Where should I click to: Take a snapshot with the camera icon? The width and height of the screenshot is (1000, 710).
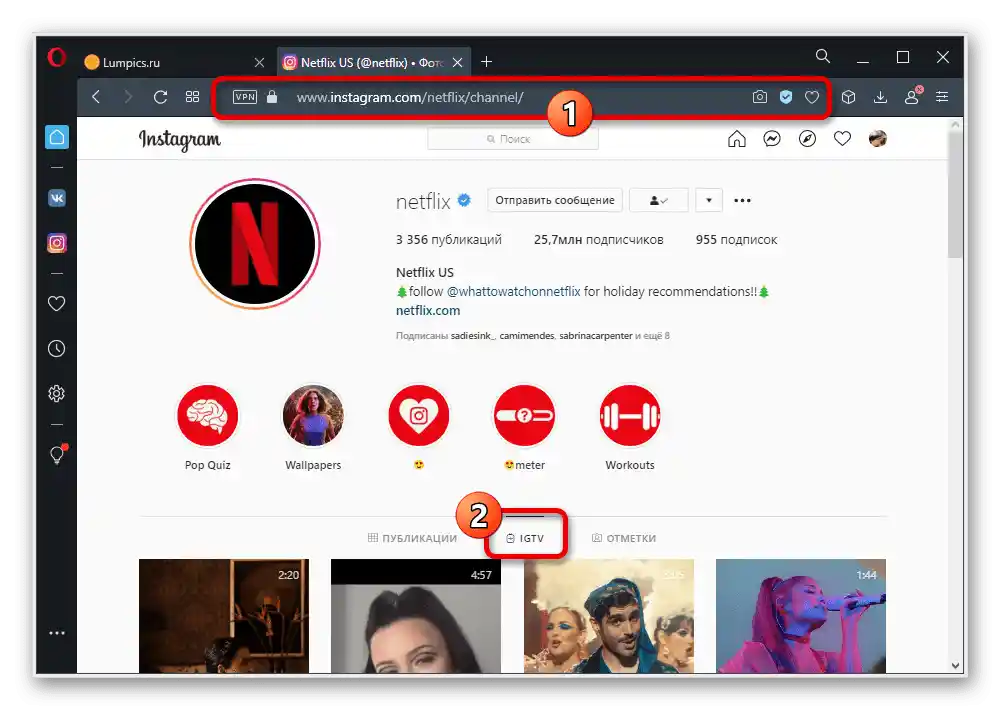click(760, 97)
